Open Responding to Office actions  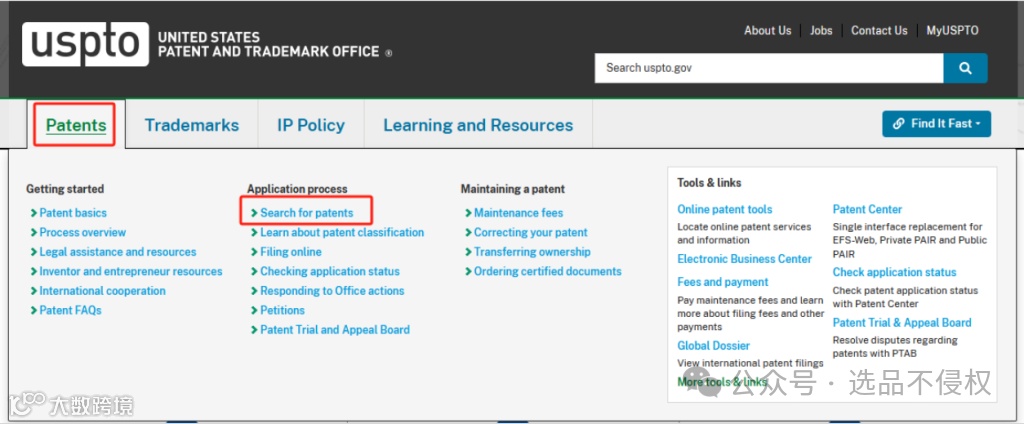pos(332,291)
